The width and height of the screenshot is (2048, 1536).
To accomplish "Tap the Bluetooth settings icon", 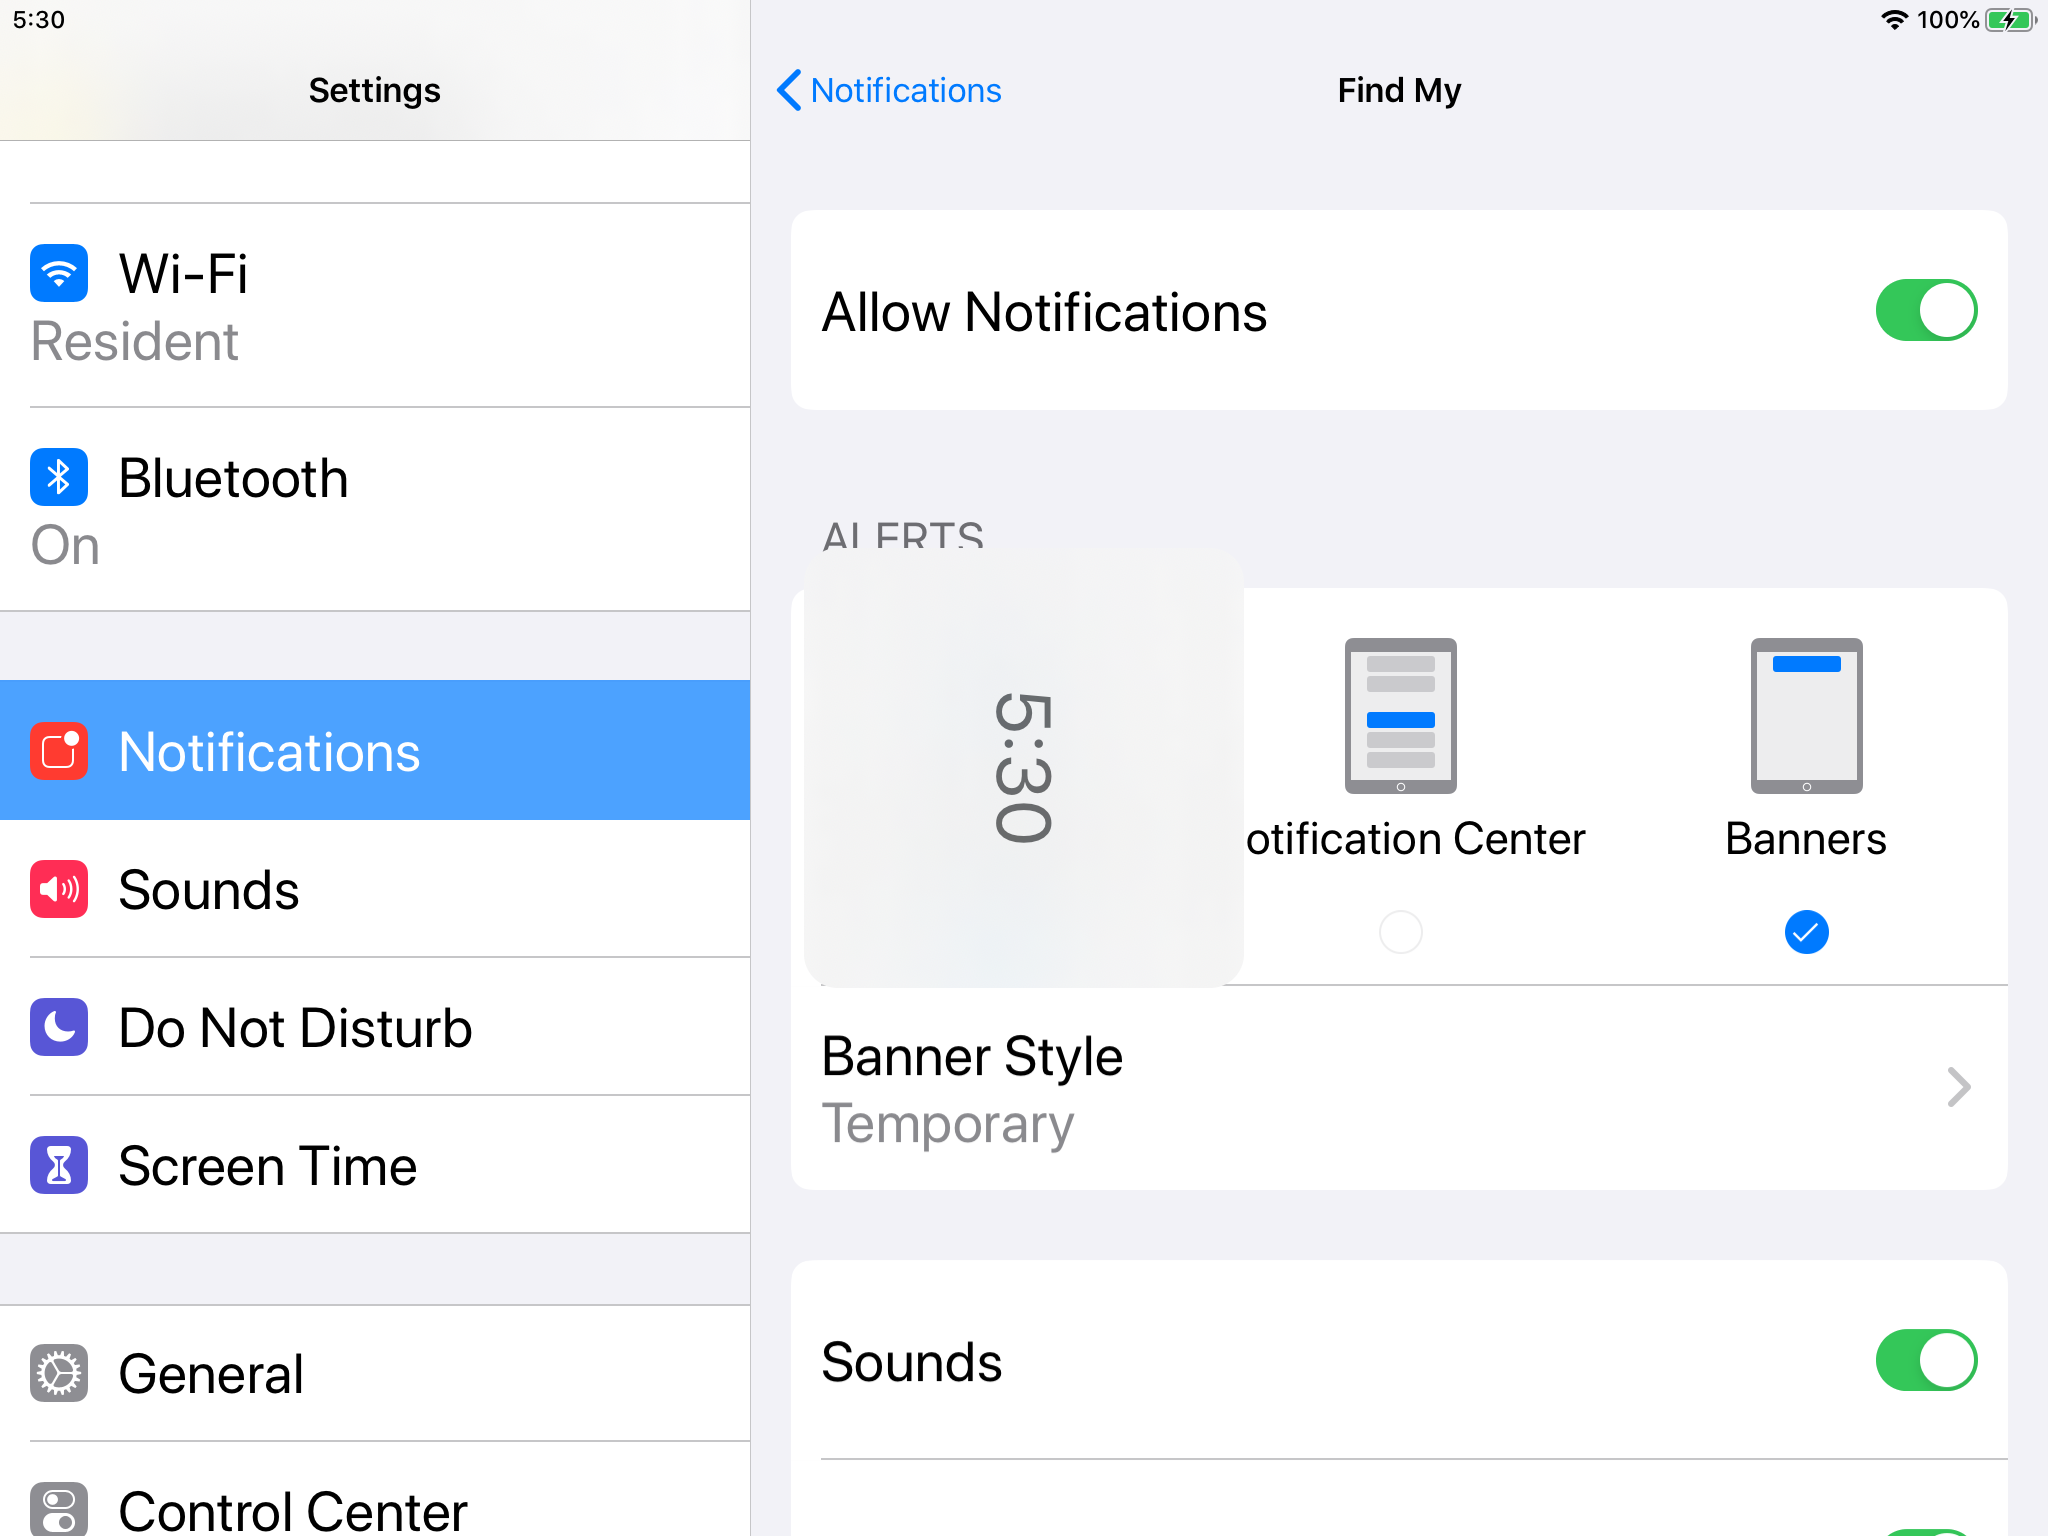I will coord(59,477).
